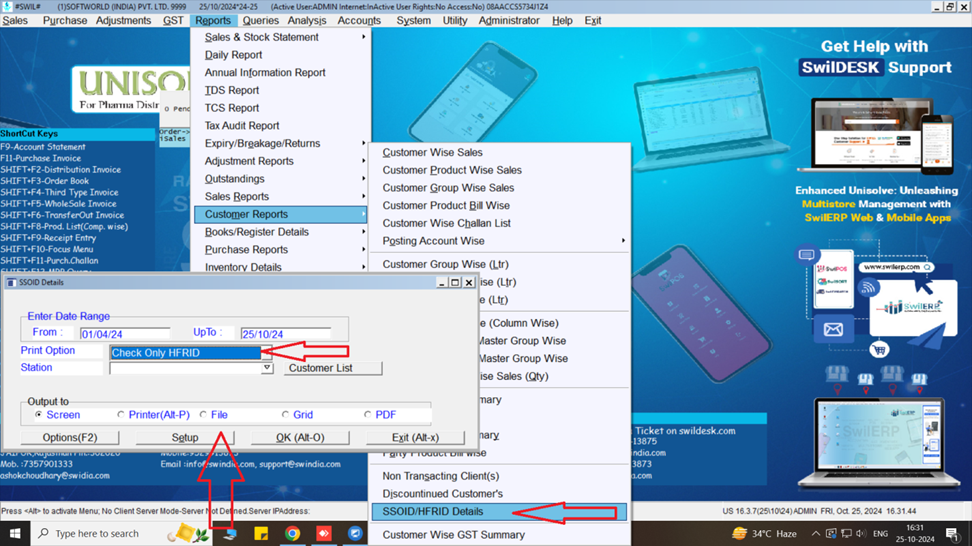Open the computer monitor icon in the taskbar
This screenshot has height=546, width=972.
click(230, 533)
